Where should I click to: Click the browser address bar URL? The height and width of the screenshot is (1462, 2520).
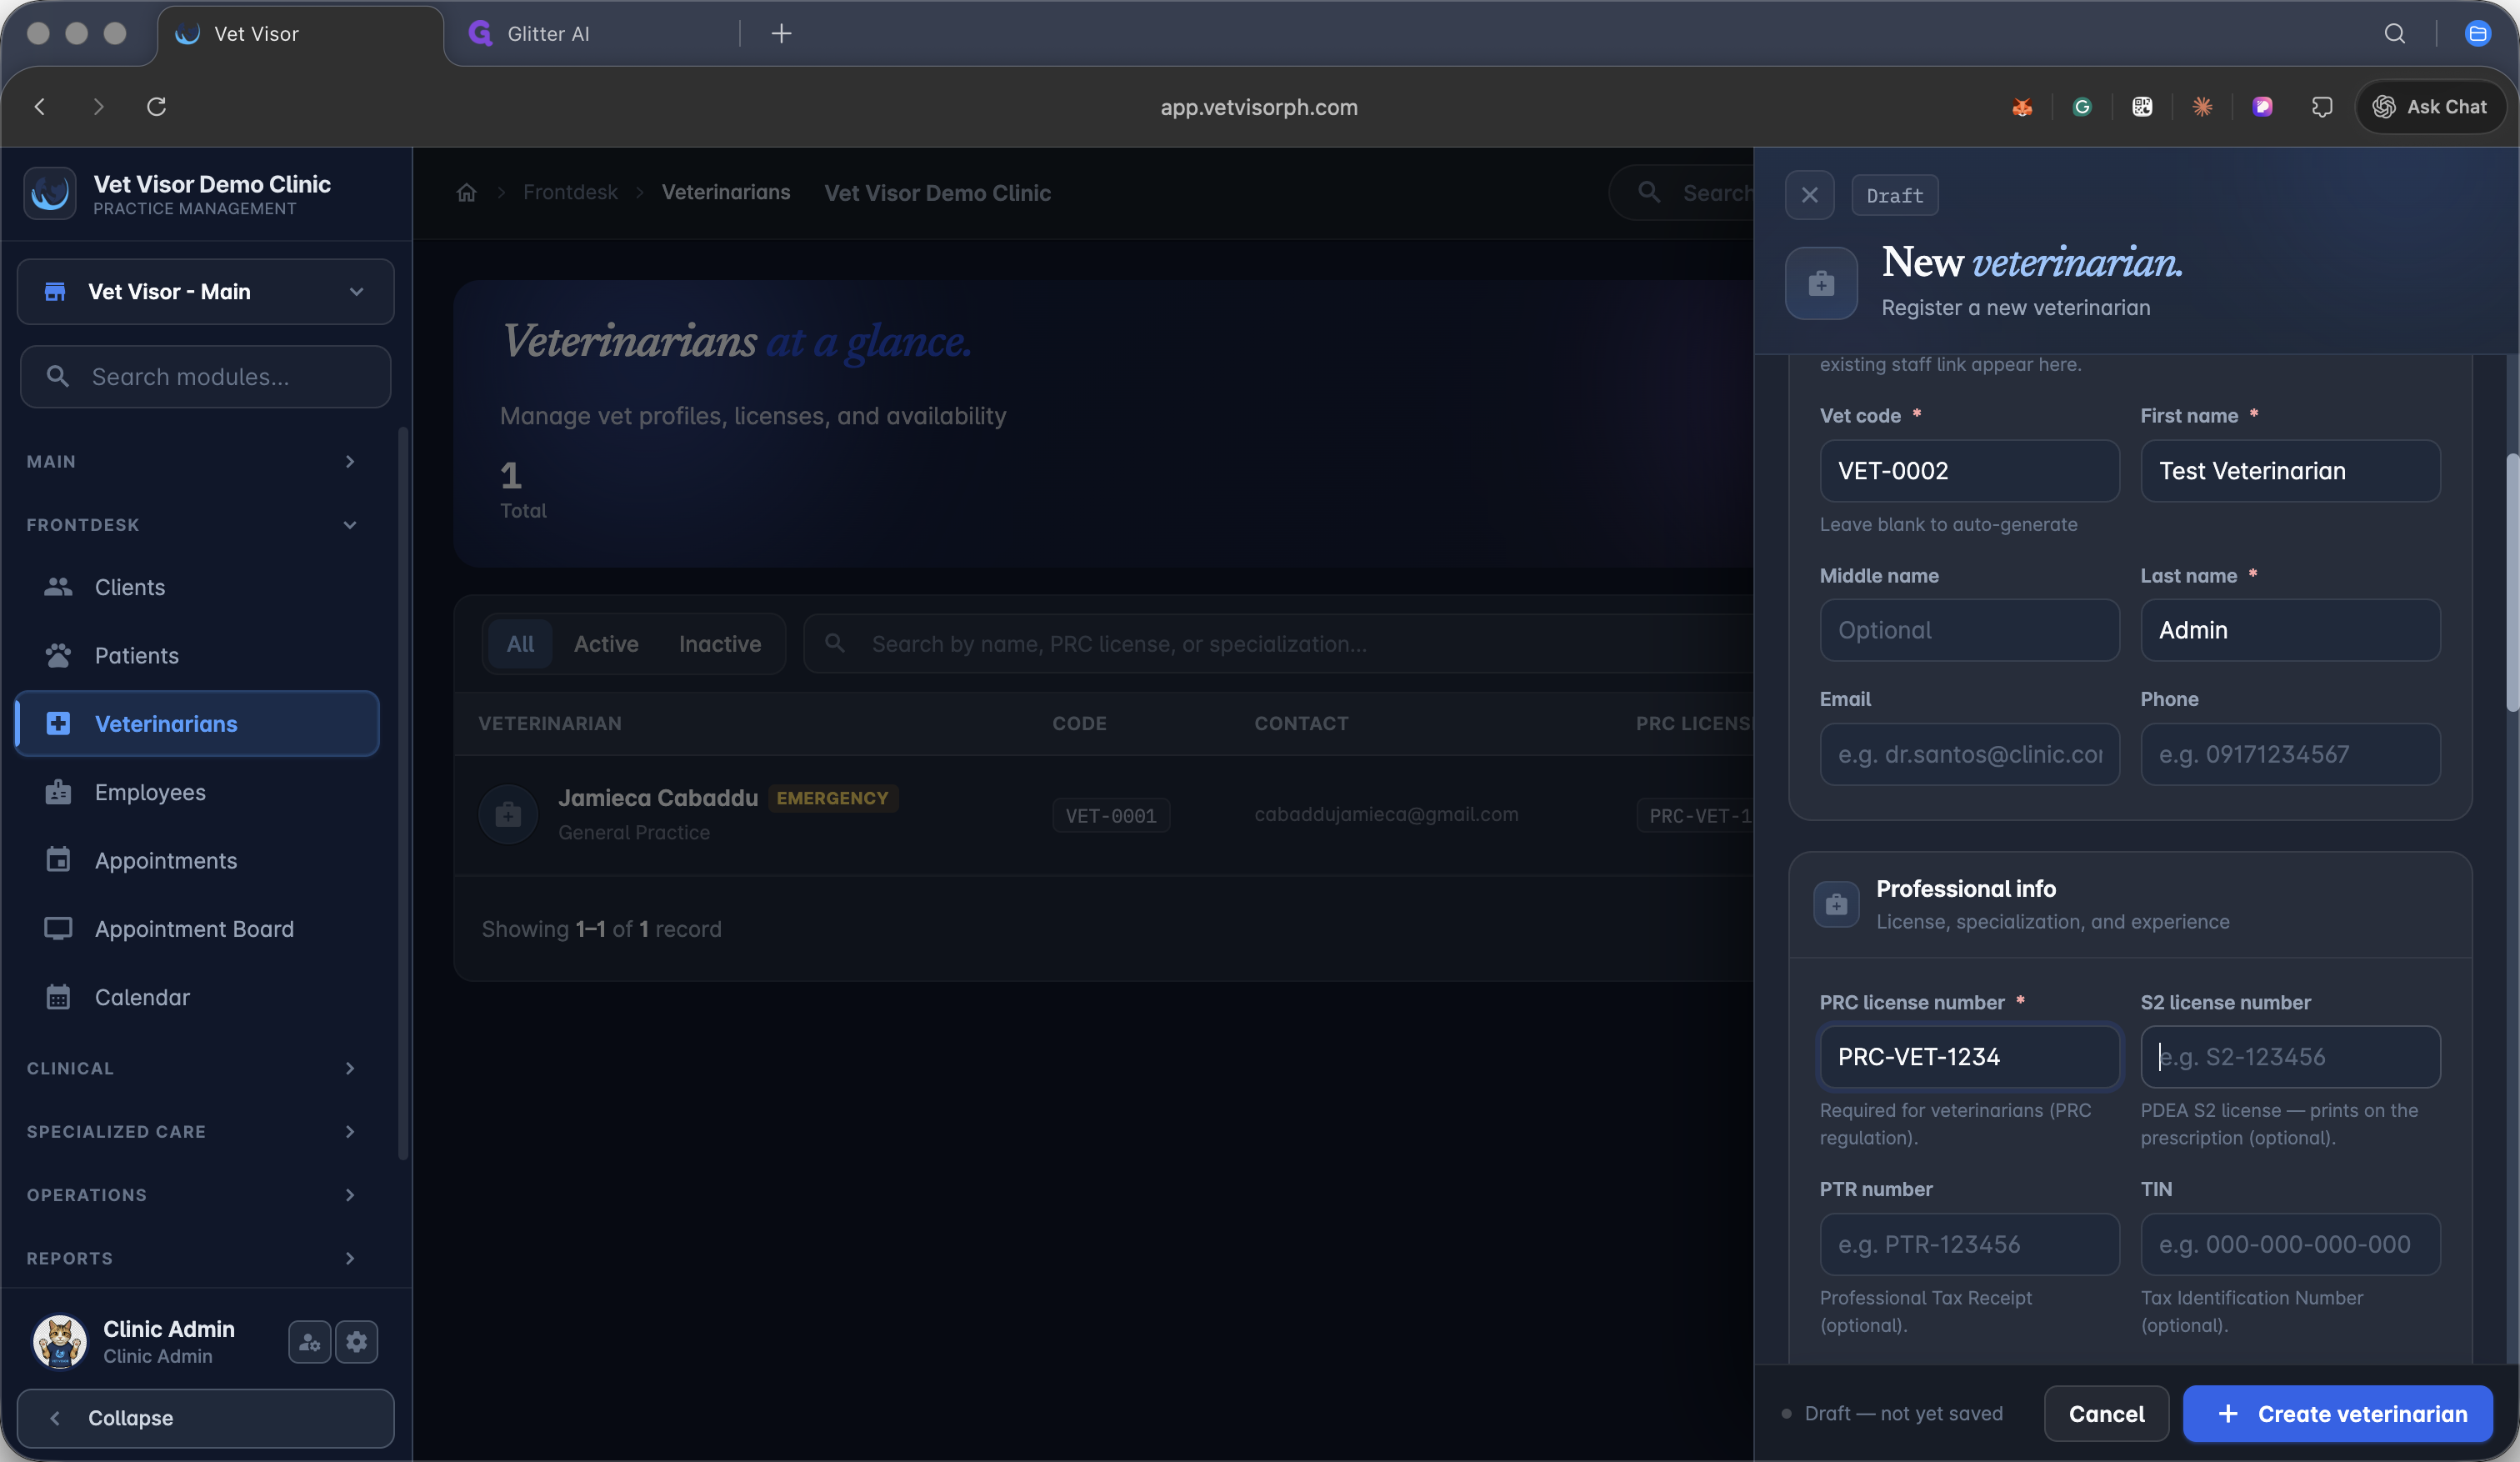[x=1259, y=107]
